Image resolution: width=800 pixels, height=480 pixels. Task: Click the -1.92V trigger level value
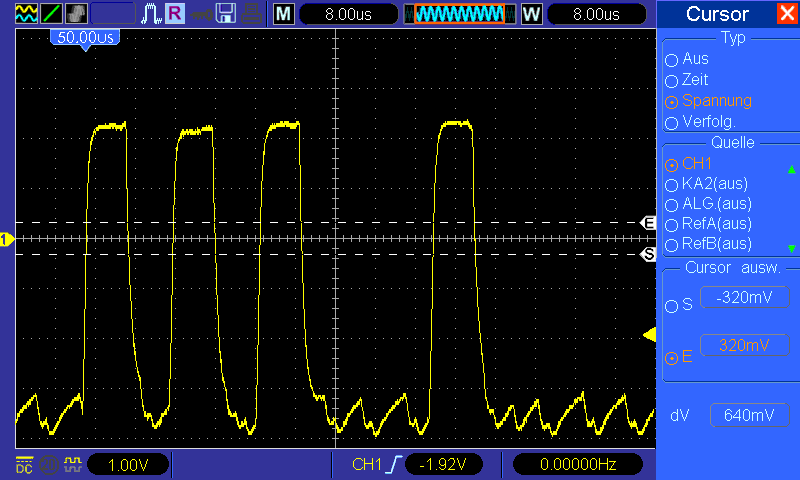pos(443,465)
